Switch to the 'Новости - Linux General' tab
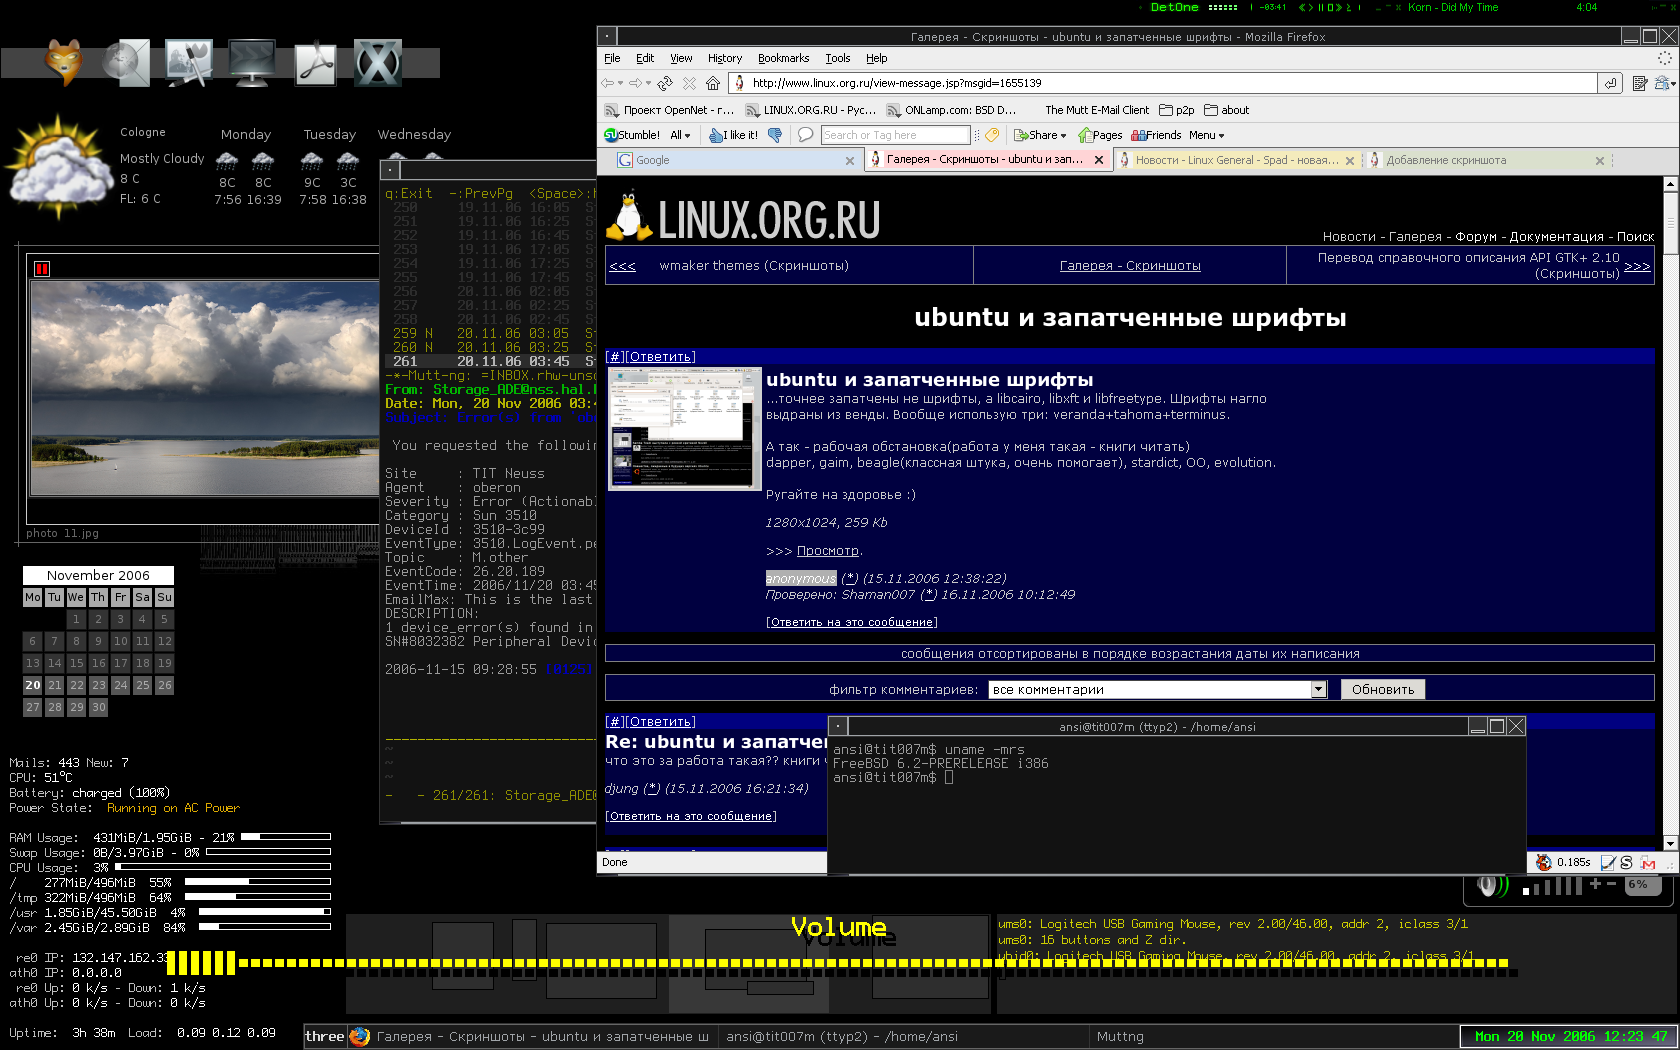Screen dimensions: 1680x1050 pyautogui.click(x=1237, y=160)
